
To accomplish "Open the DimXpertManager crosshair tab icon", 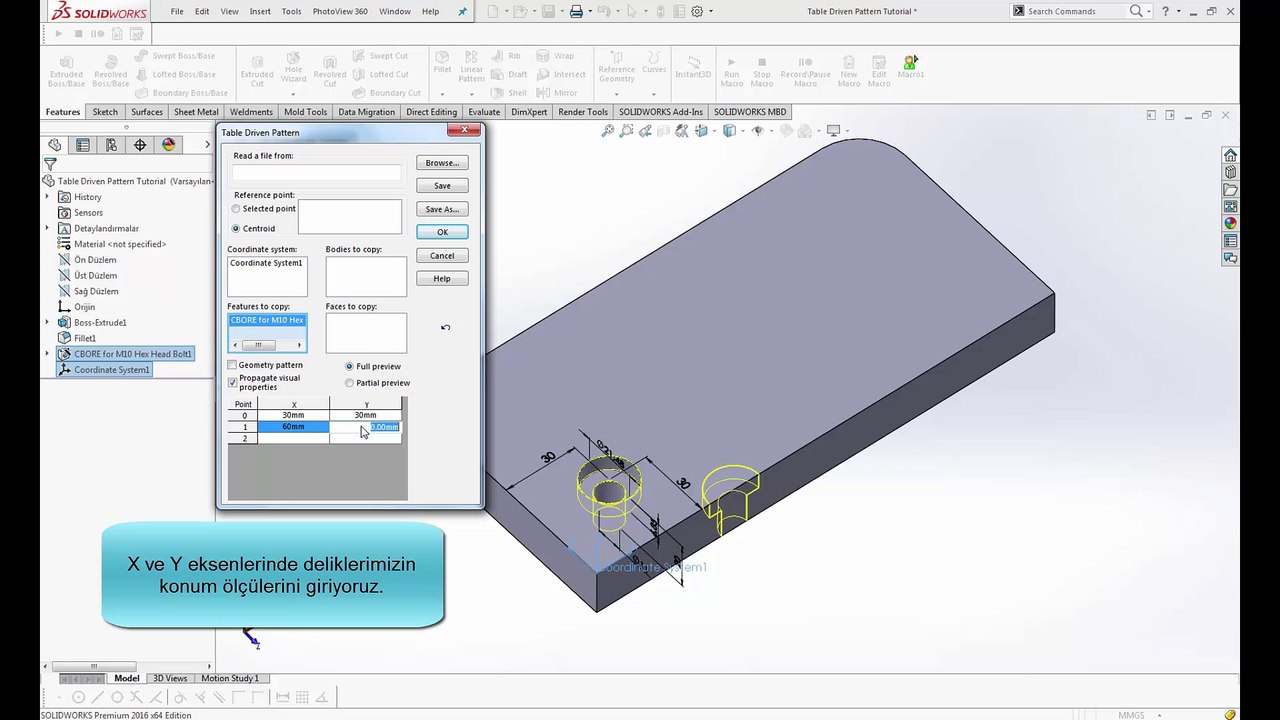I will coord(140,145).
